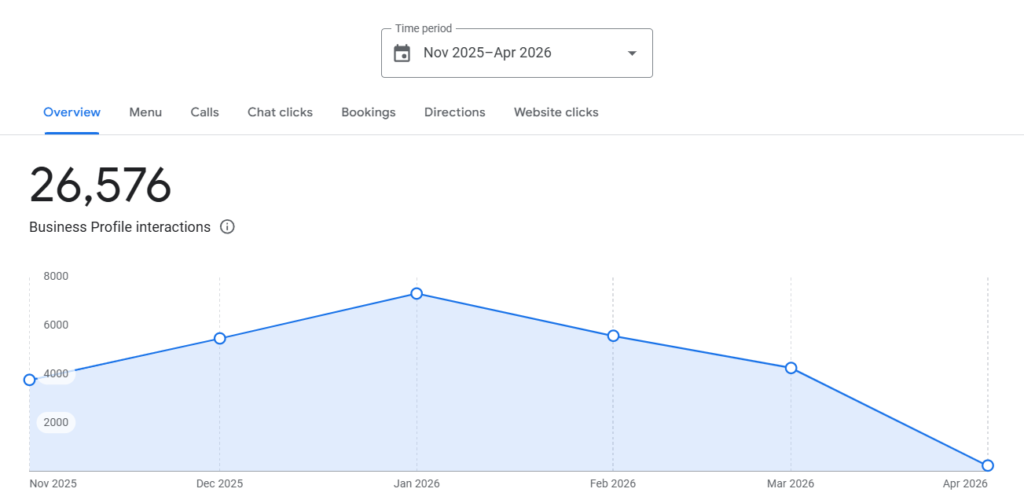
Task: Click the Business Profile interactions label
Action: tap(120, 227)
